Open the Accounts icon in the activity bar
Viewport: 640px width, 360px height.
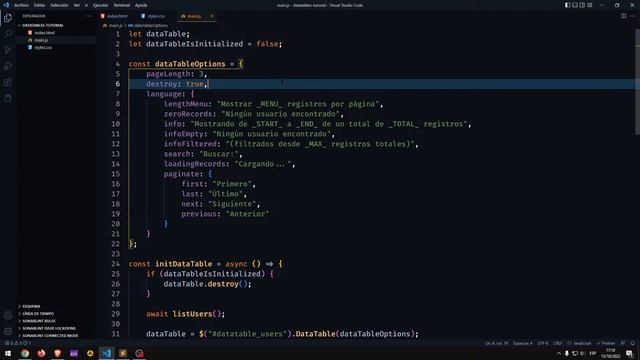click(8, 315)
